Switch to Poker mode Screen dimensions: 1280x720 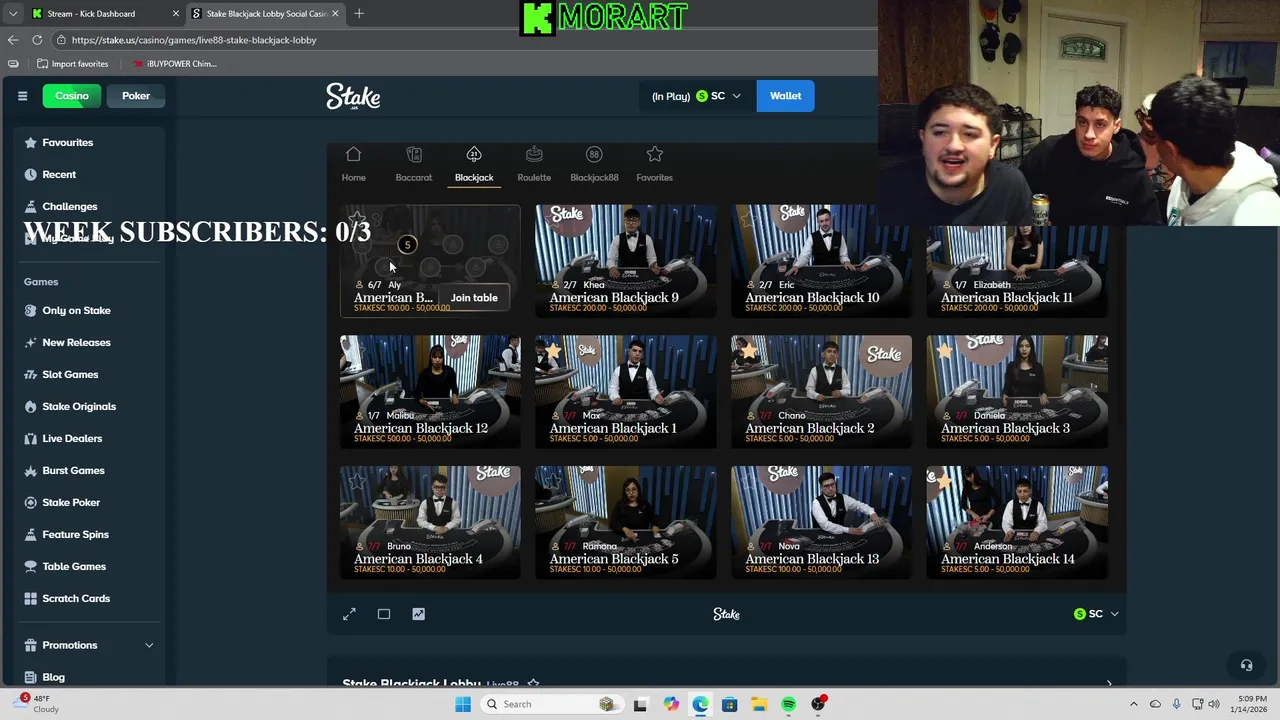[136, 96]
